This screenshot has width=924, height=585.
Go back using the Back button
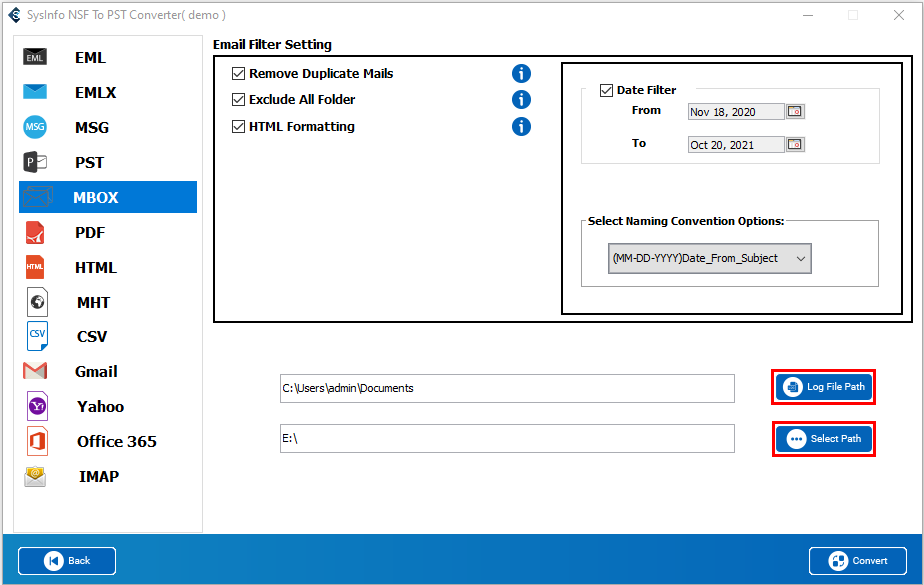[67, 561]
